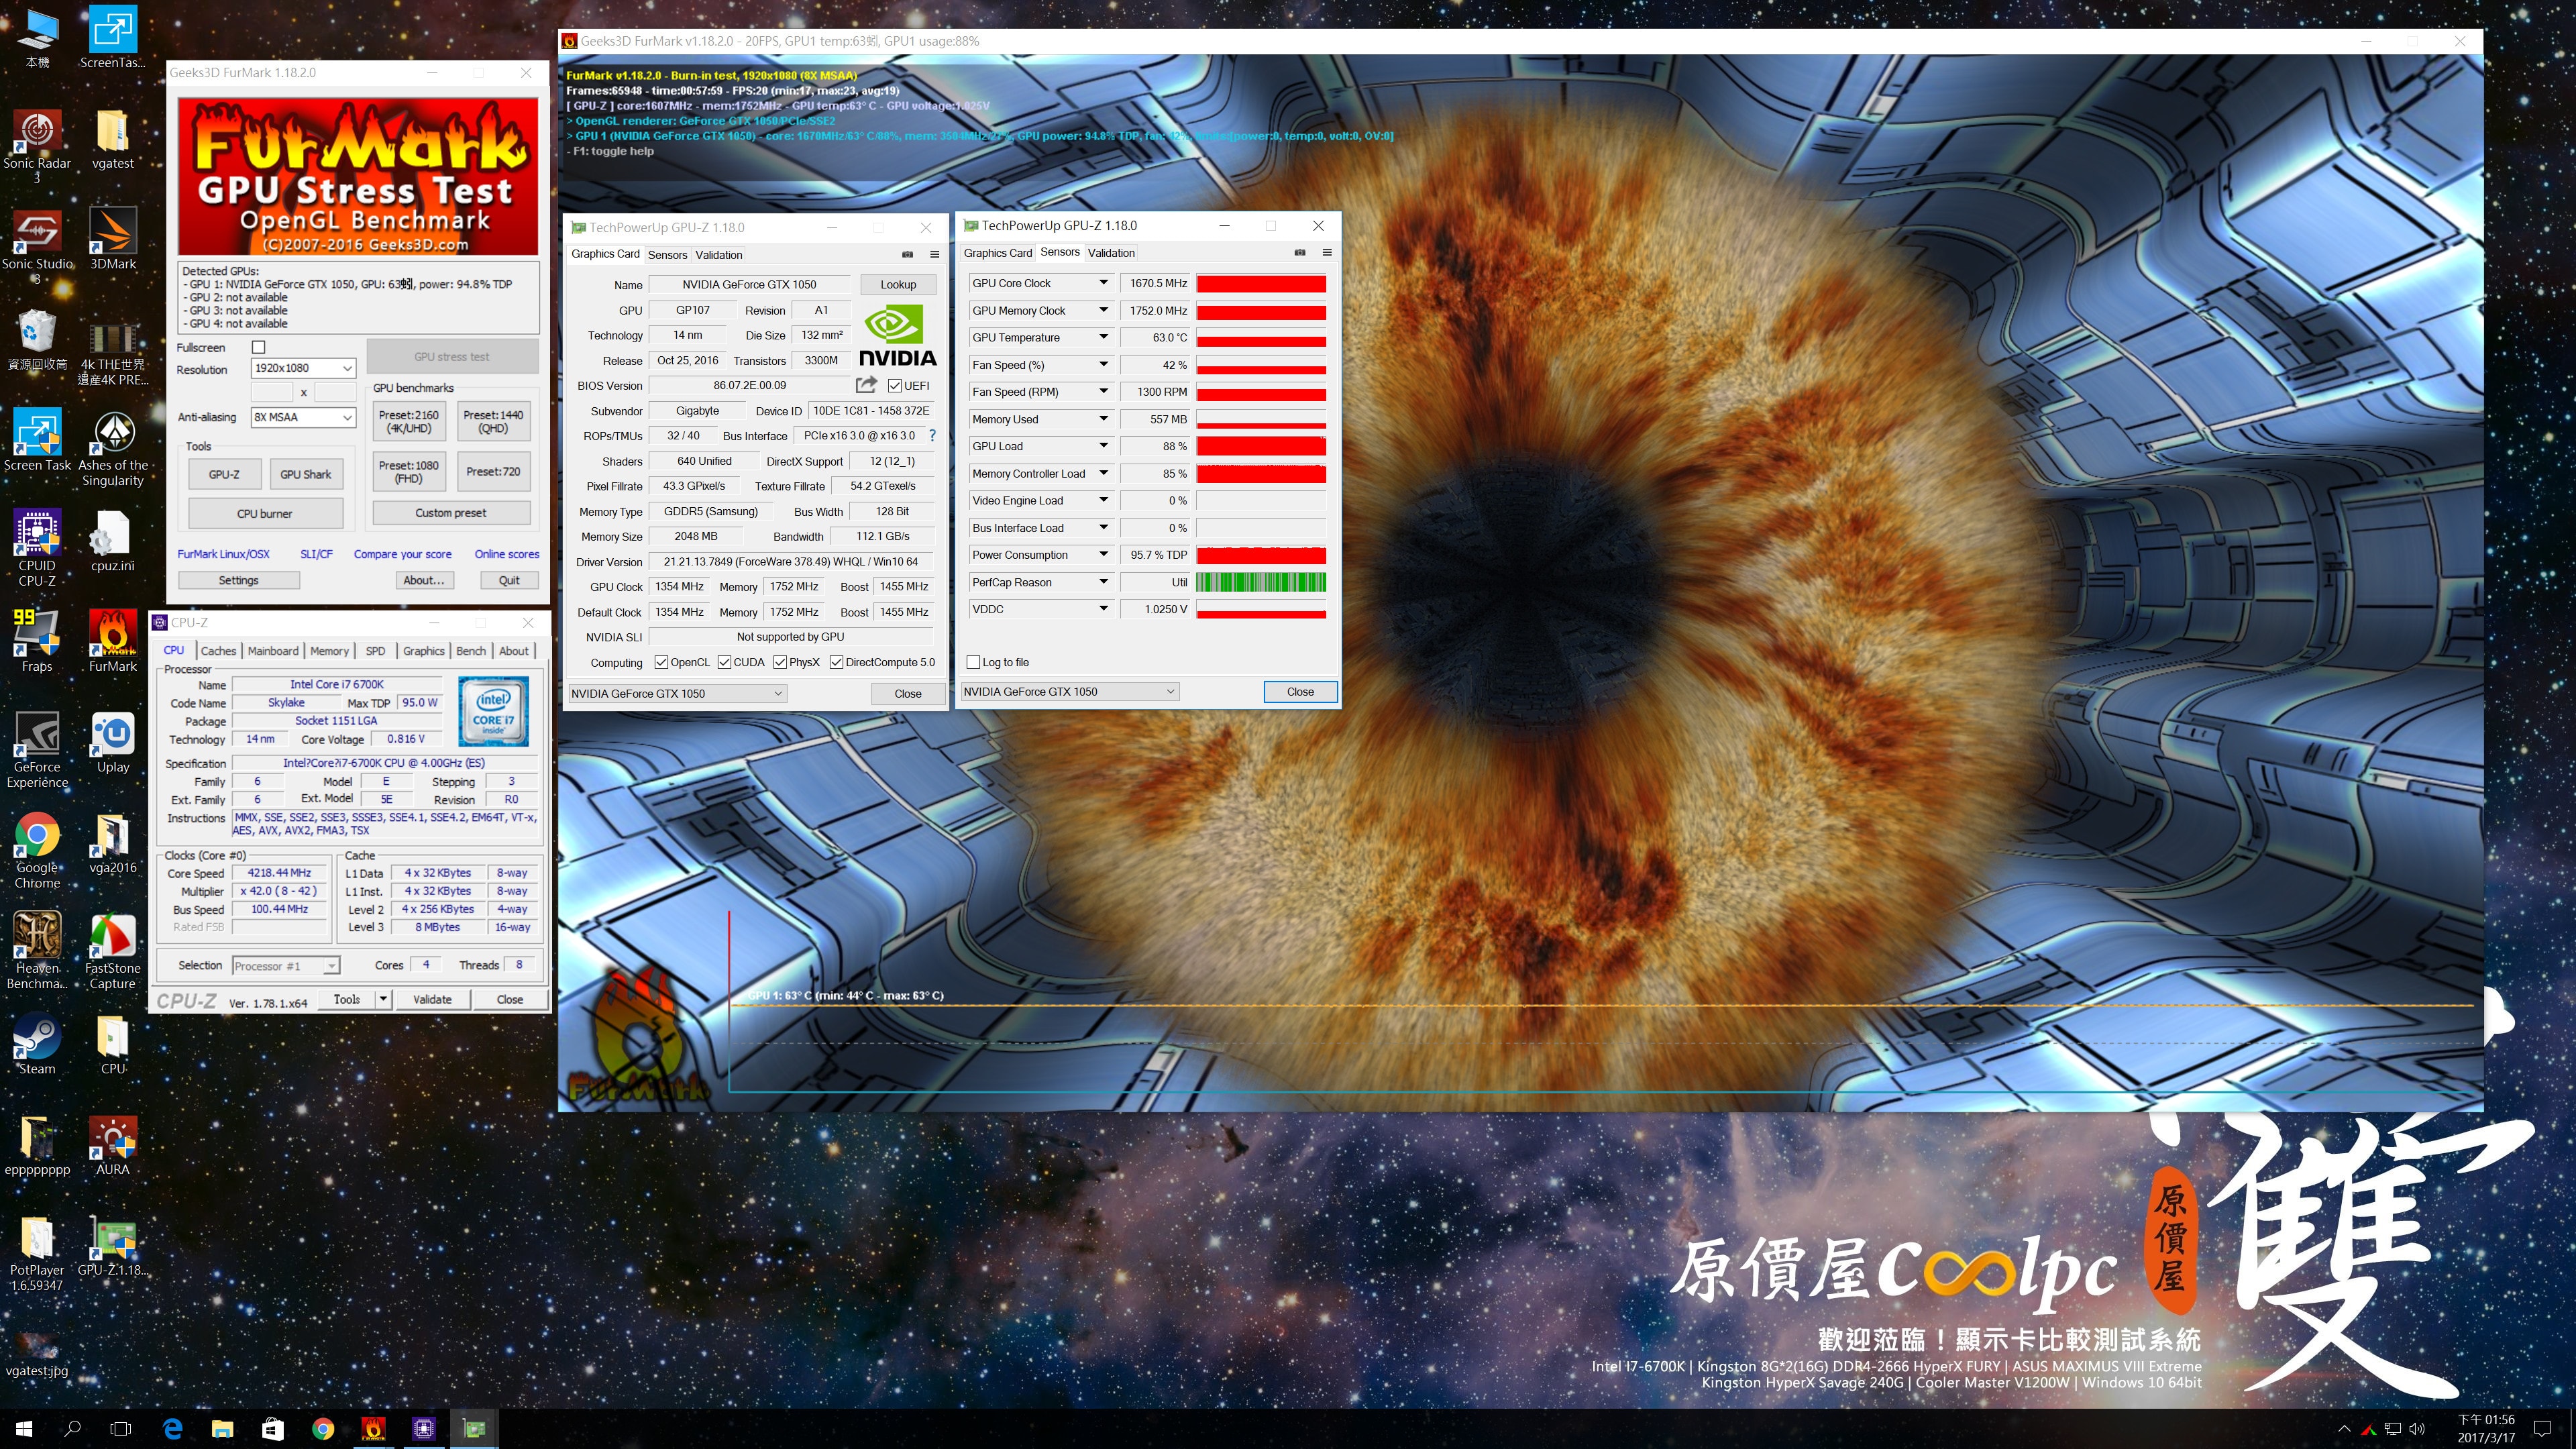Toggle the OpenCL checkbox
Viewport: 2576px width, 1449px height.
point(661,662)
